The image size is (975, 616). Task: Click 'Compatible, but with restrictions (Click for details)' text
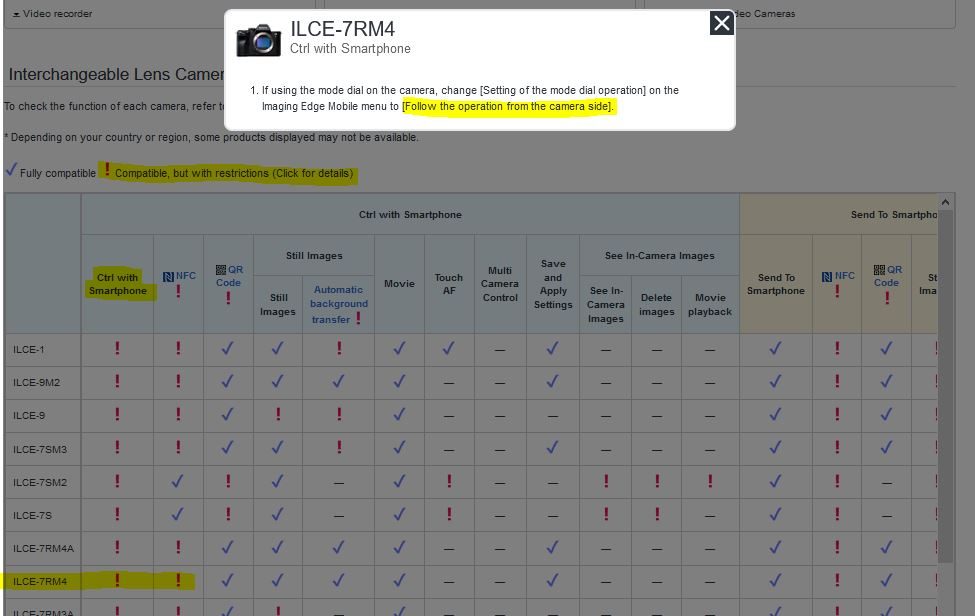click(x=234, y=173)
